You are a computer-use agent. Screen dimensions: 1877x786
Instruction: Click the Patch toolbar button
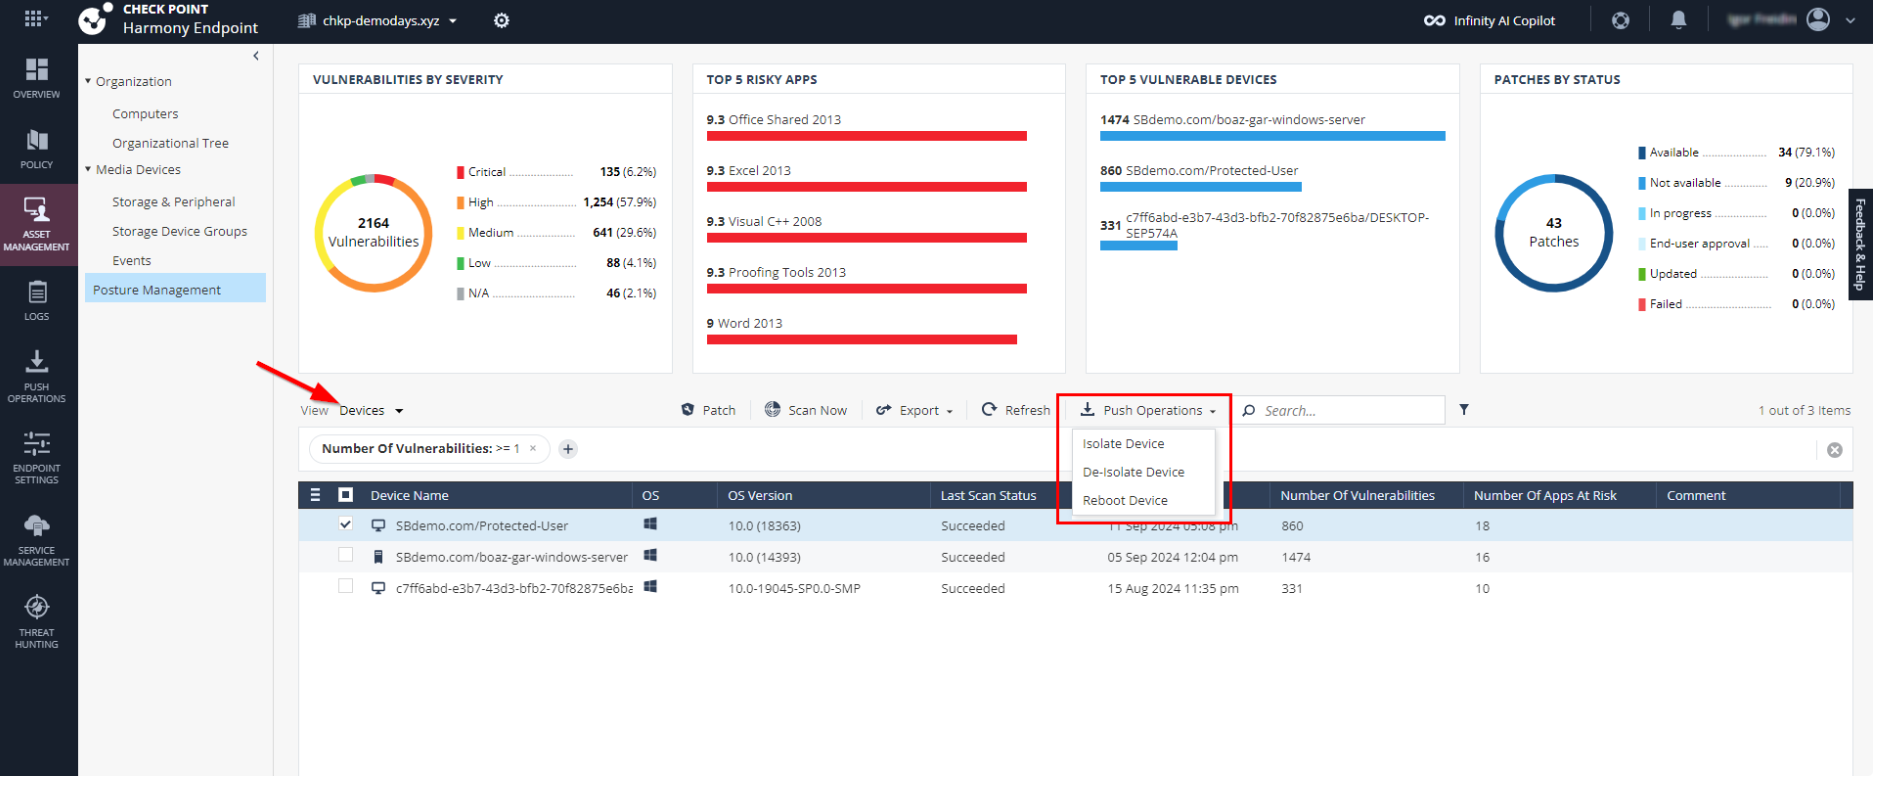click(x=708, y=410)
